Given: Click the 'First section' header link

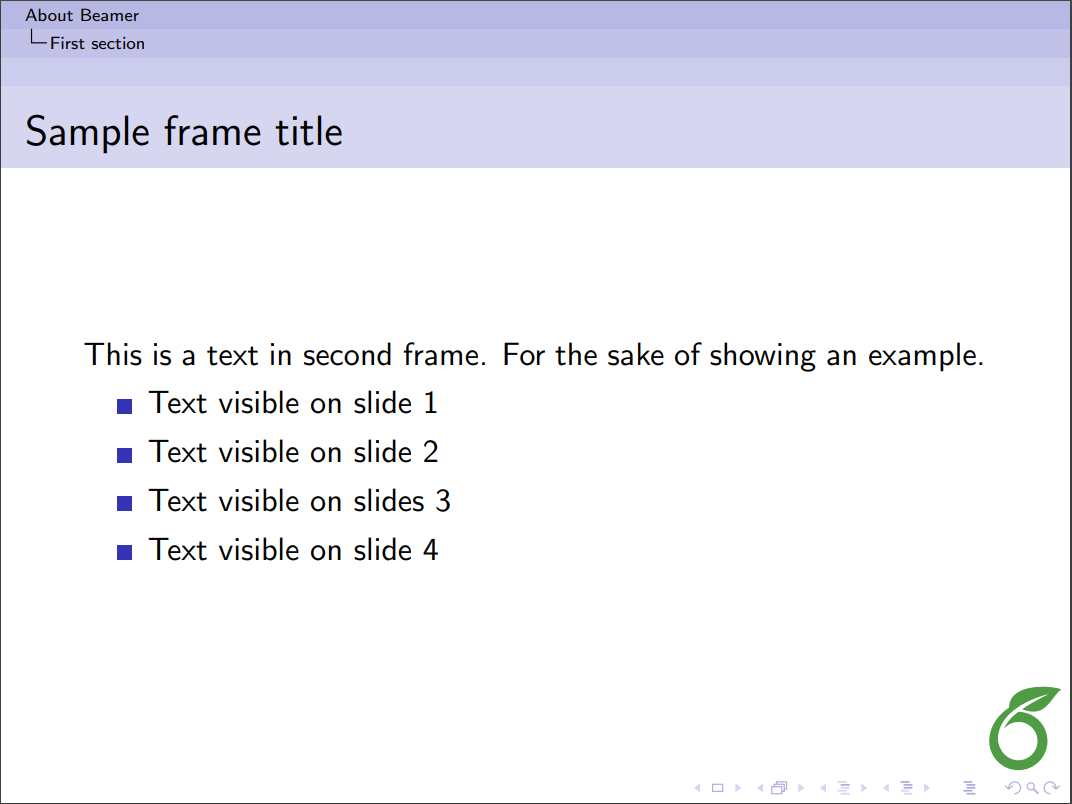Looking at the screenshot, I should (x=97, y=43).
